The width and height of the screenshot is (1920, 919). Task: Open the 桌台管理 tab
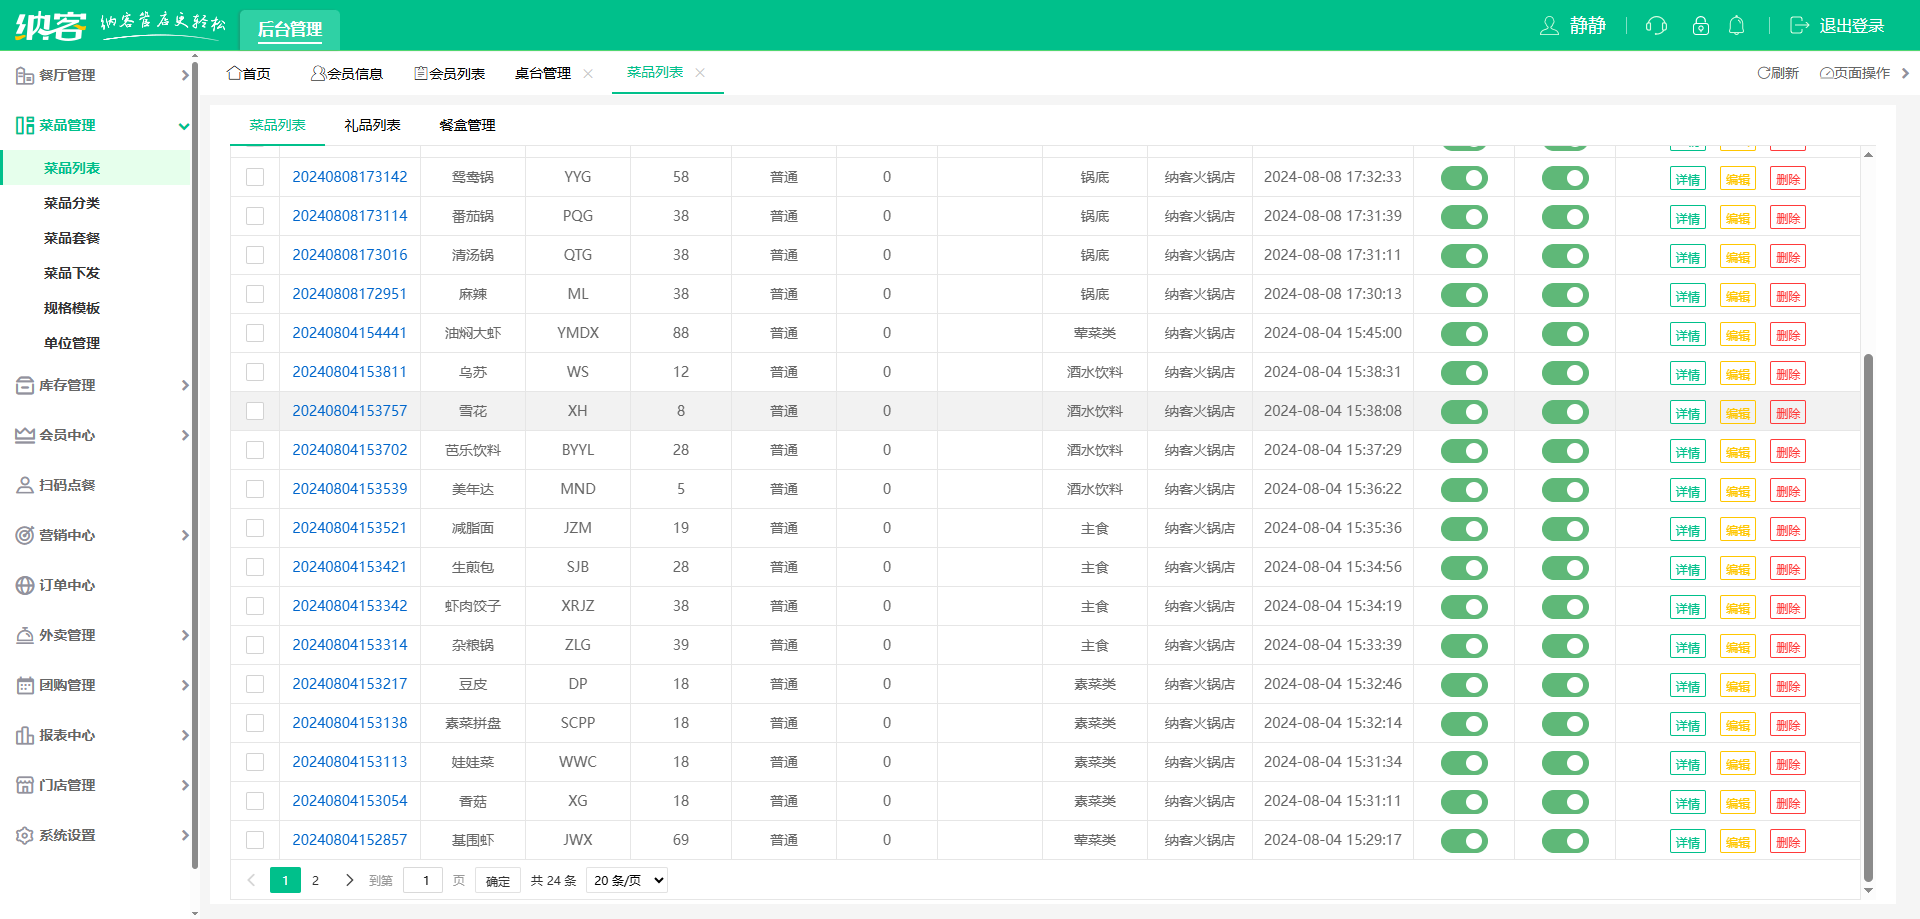pyautogui.click(x=544, y=72)
